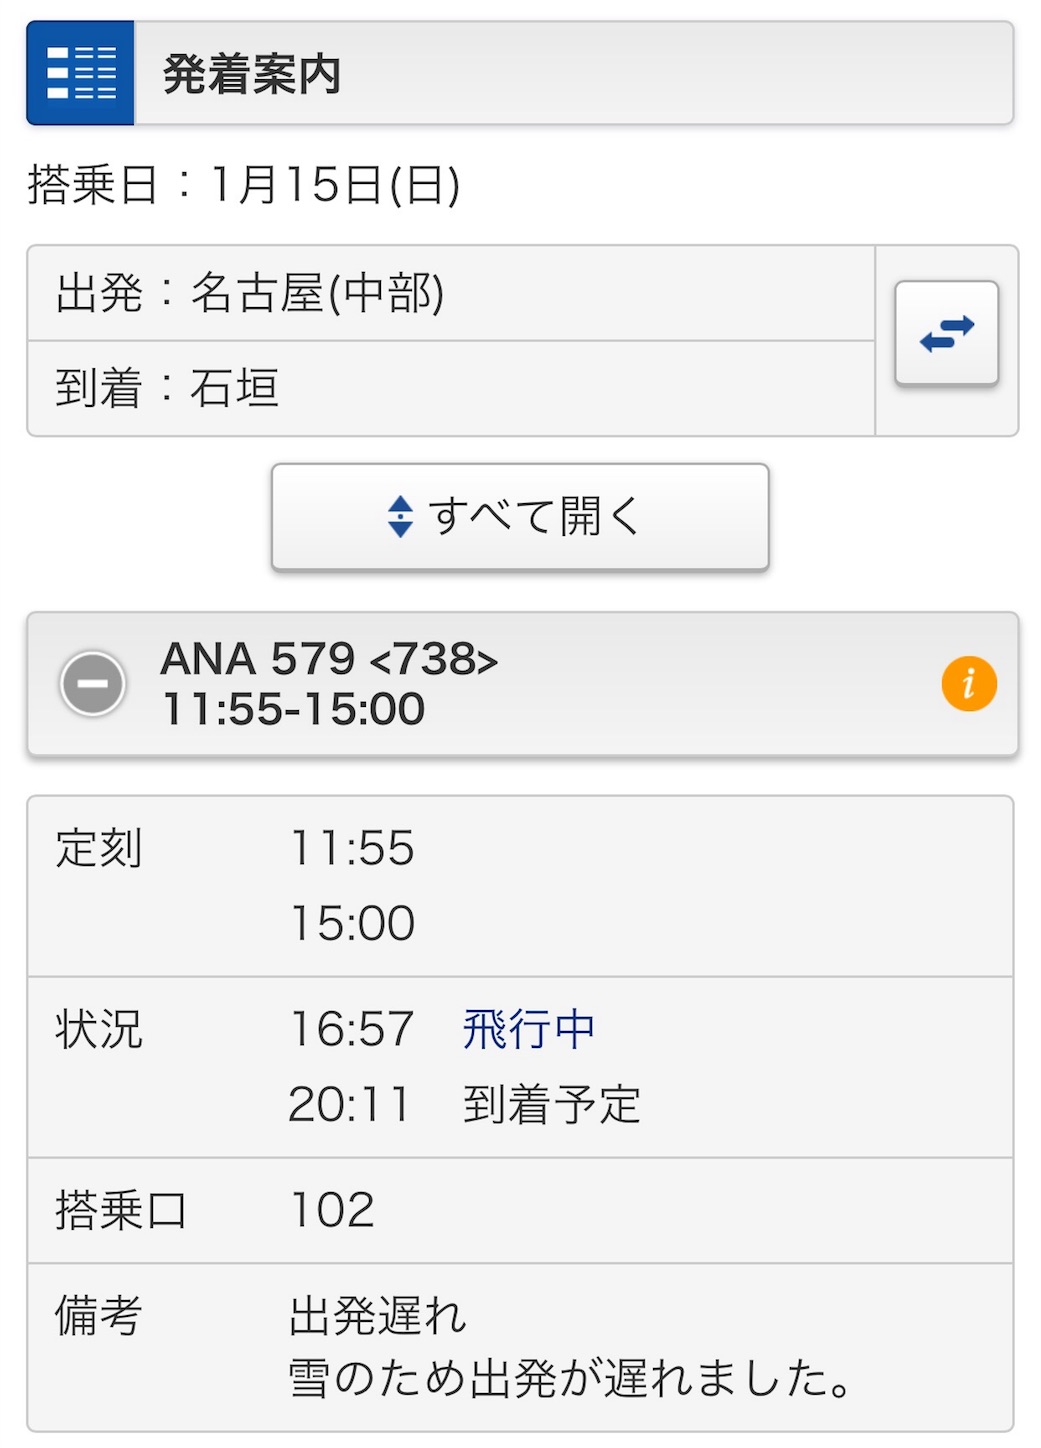The width and height of the screenshot is (1041, 1448).
Task: Click the 飛行中 status link
Action: coord(528,1030)
